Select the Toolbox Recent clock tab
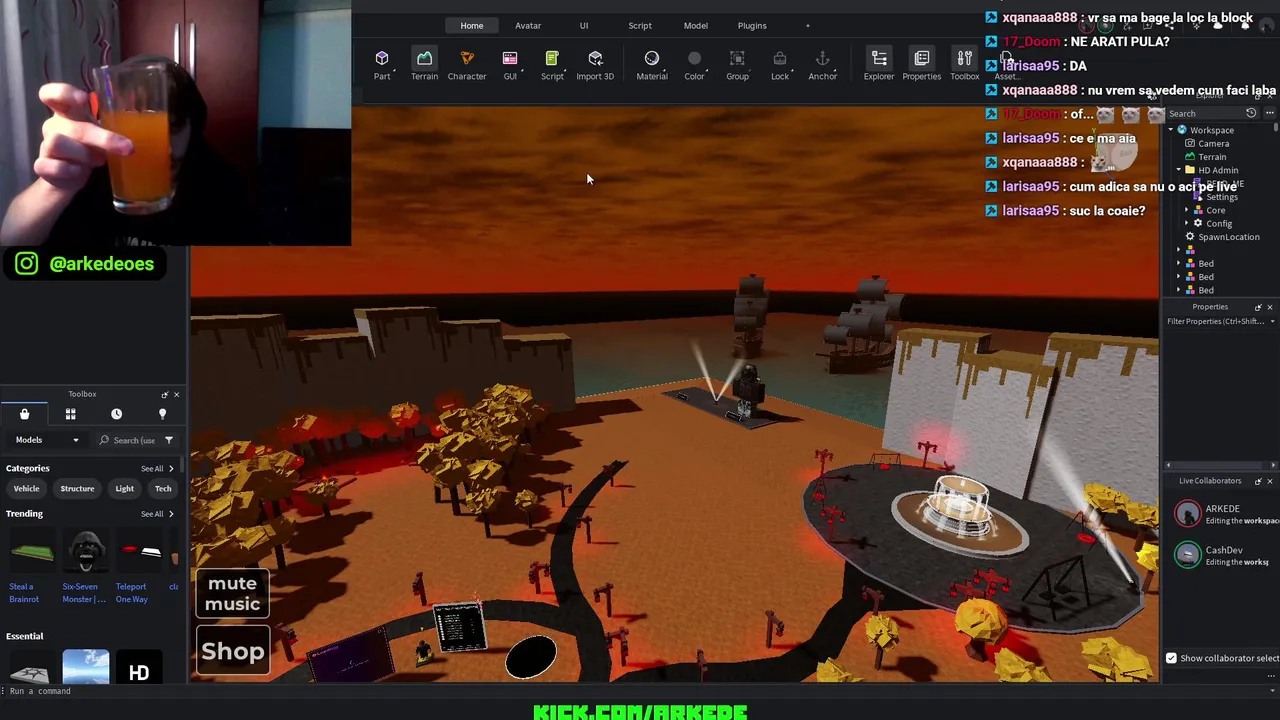Screen dimensions: 1280x720 pyautogui.click(x=116, y=414)
